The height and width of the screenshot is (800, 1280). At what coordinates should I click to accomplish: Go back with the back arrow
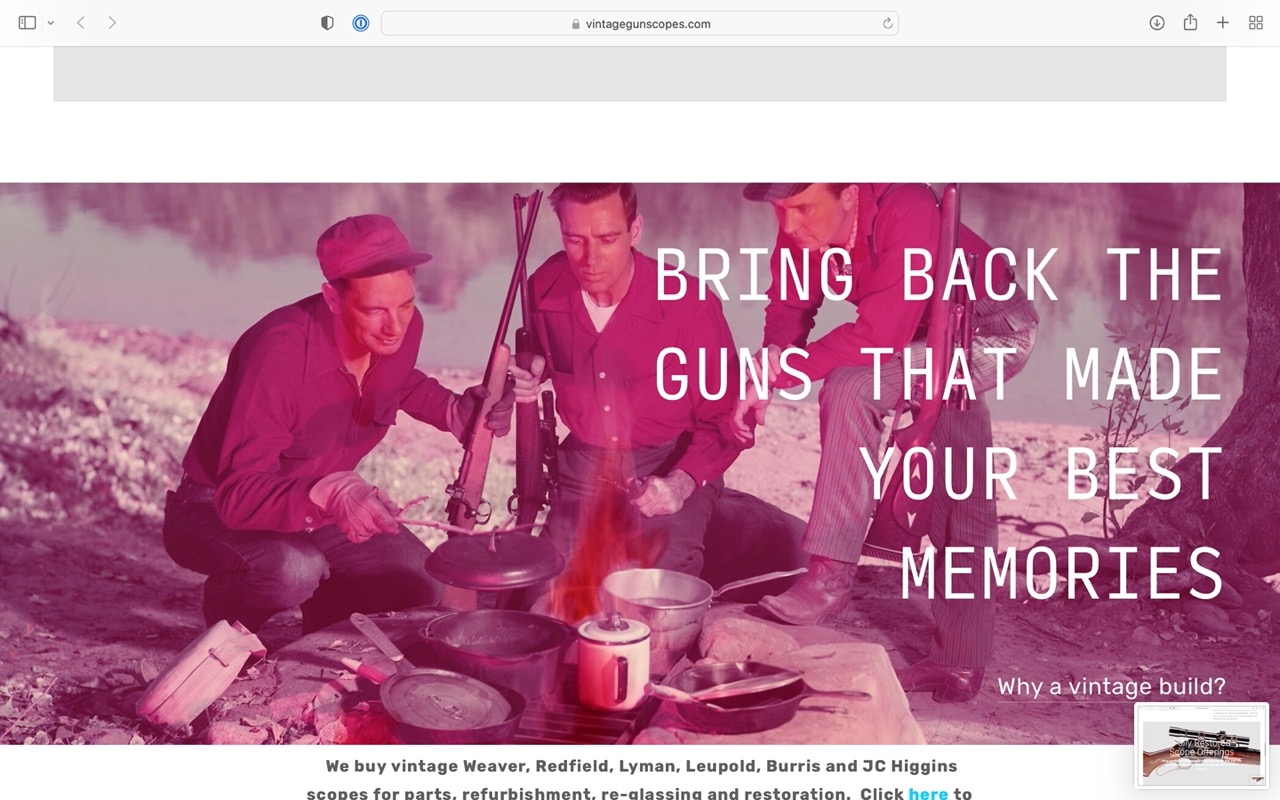click(x=81, y=23)
